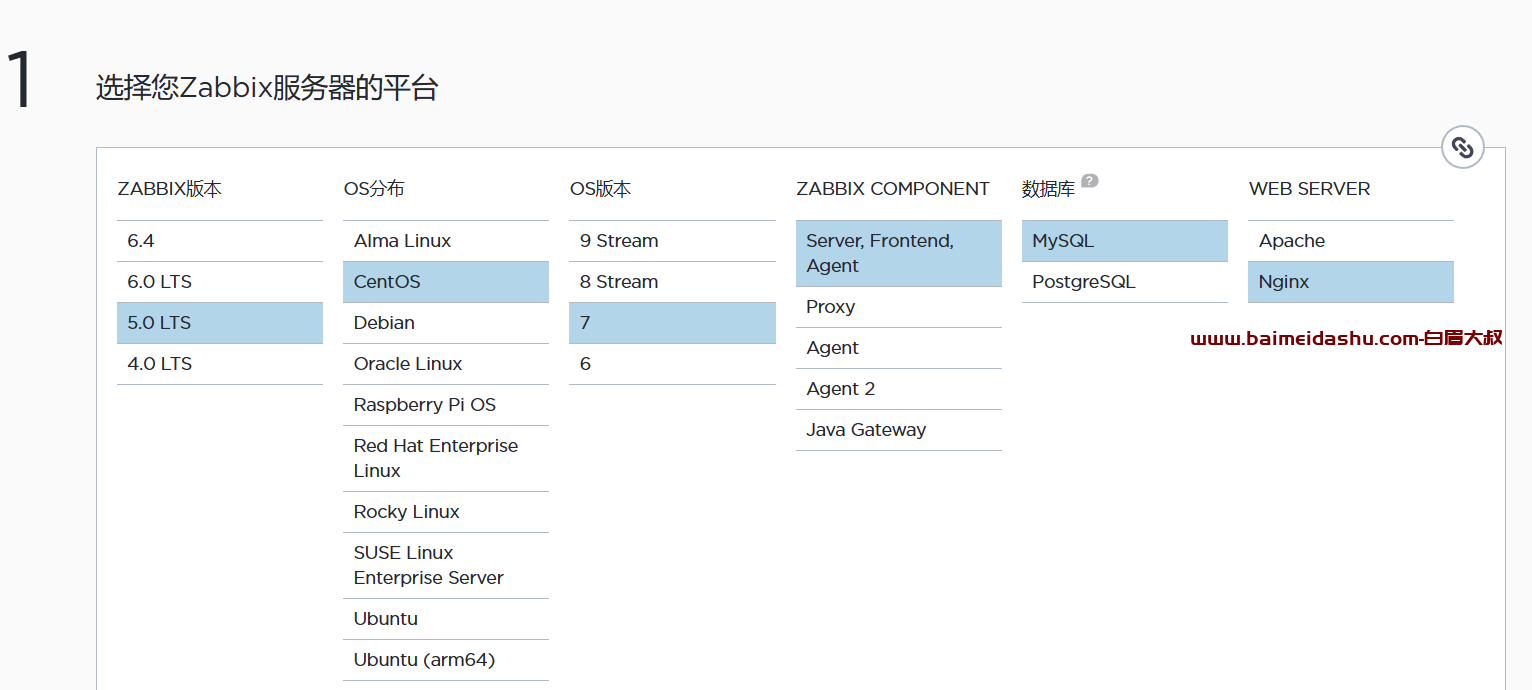Pick Ubuntu distribution
Viewport: 1532px width, 690px height.
[446, 619]
